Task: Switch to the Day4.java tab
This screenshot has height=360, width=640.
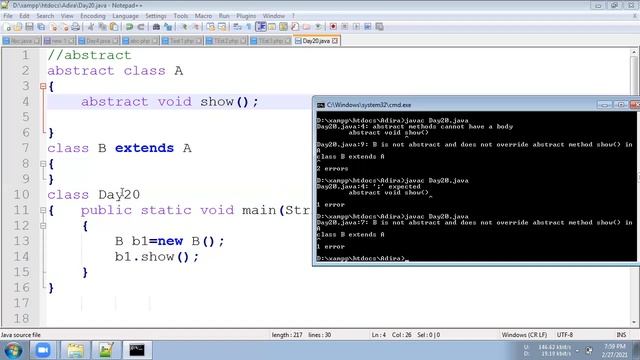Action: [x=98, y=41]
